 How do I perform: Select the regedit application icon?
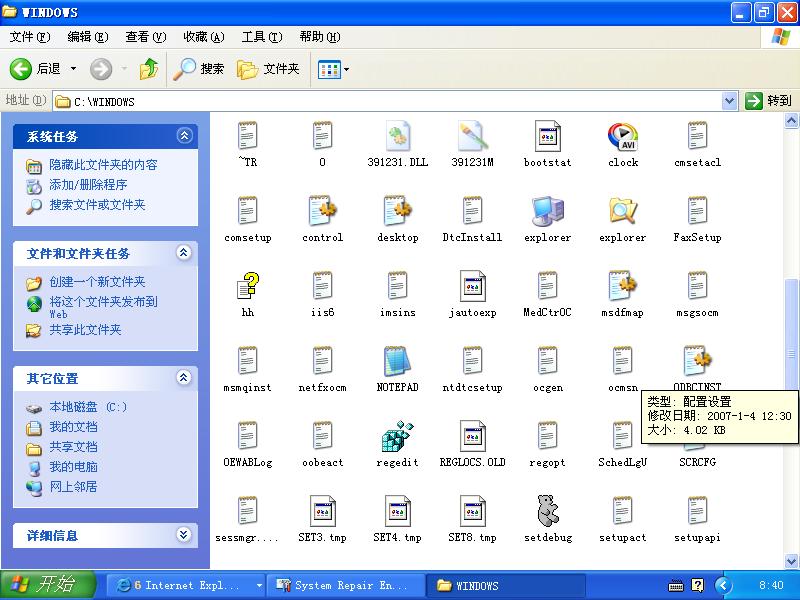(397, 436)
